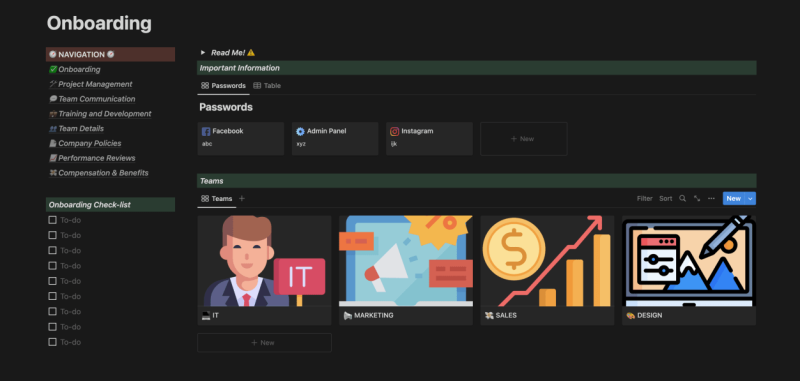Open the Facebook password card
800x381 pixels.
click(240, 139)
